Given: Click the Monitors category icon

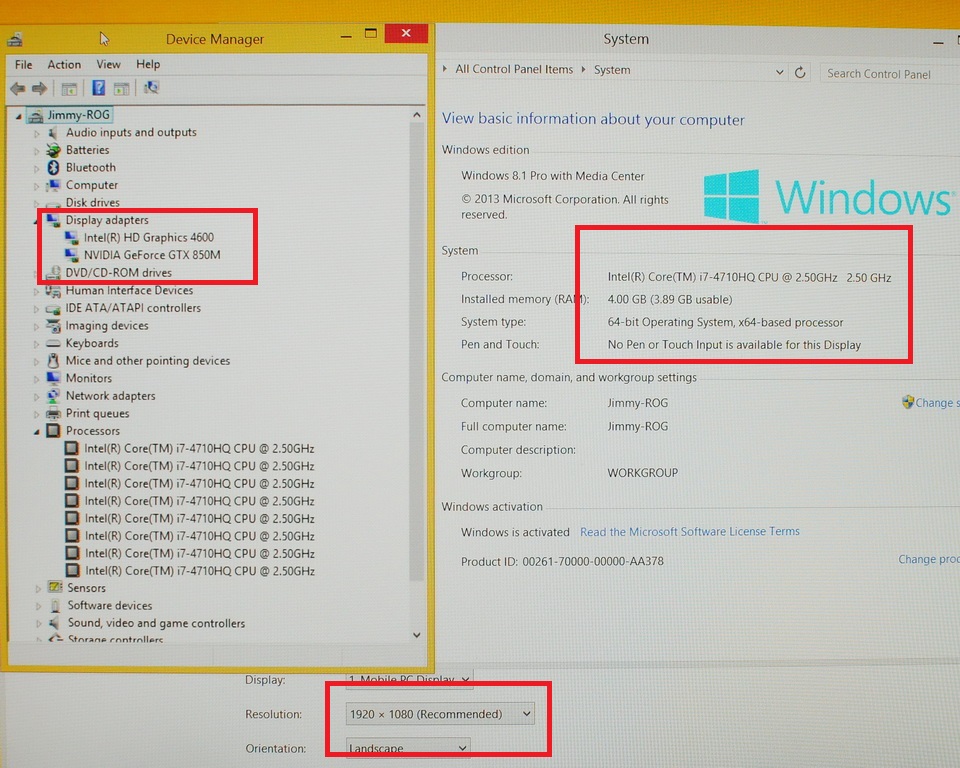Looking at the screenshot, I should coord(53,378).
